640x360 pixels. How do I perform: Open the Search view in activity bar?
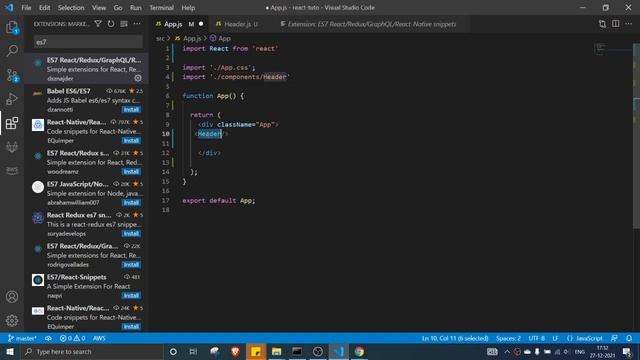(x=12, y=51)
